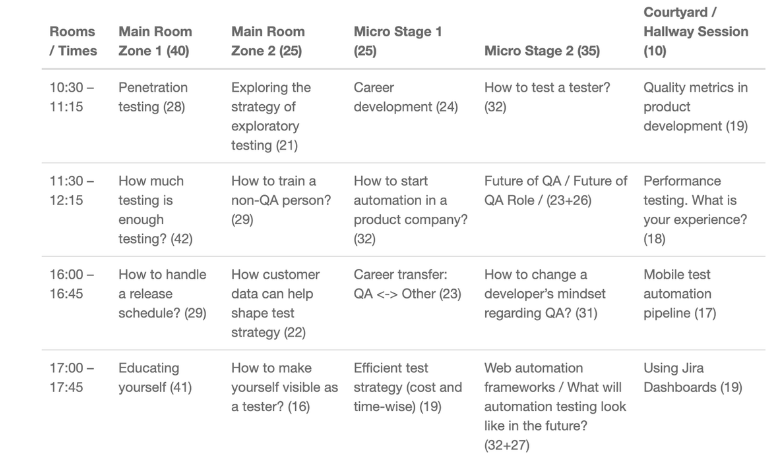Select the '16:00 – 16:45' time slot row label
Screen dimensions: 779x470
point(73,284)
